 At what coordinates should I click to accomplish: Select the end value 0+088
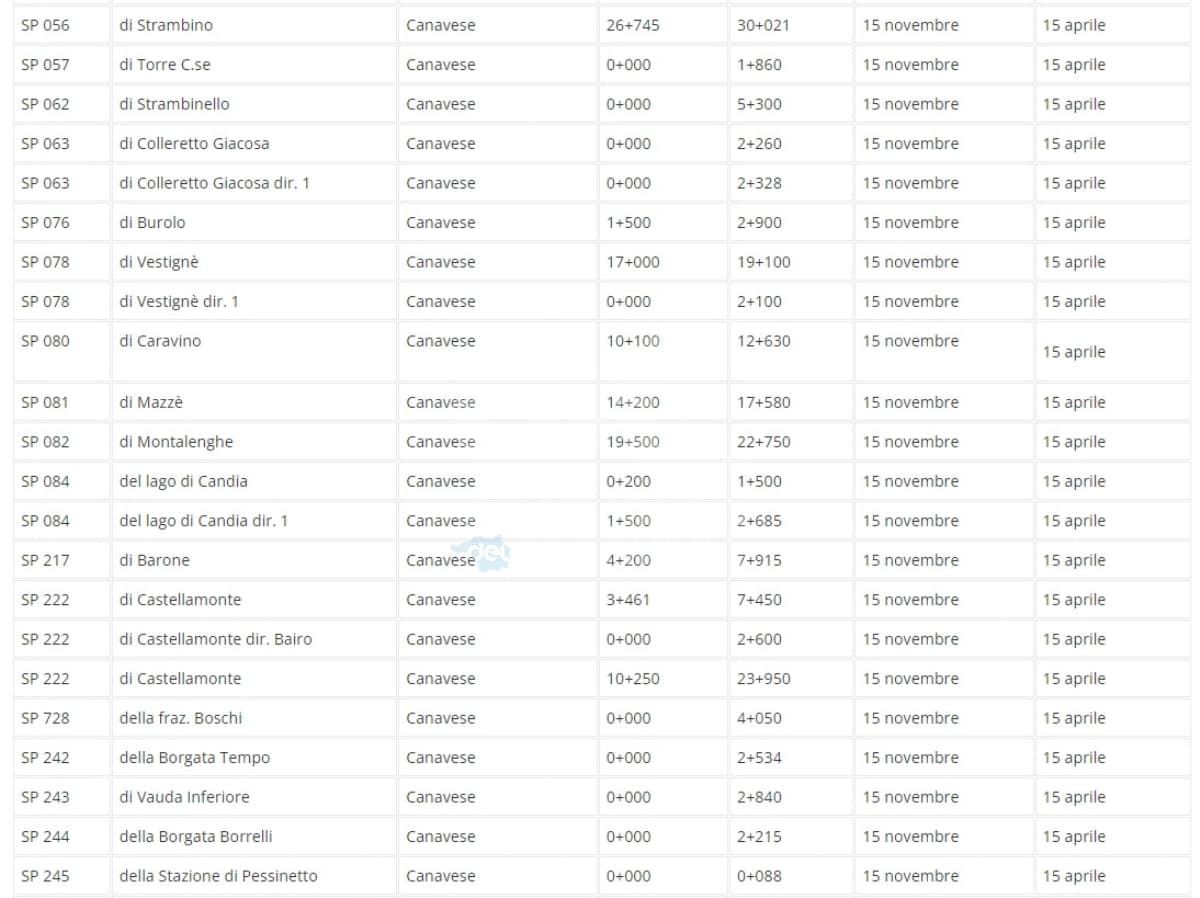click(x=759, y=876)
